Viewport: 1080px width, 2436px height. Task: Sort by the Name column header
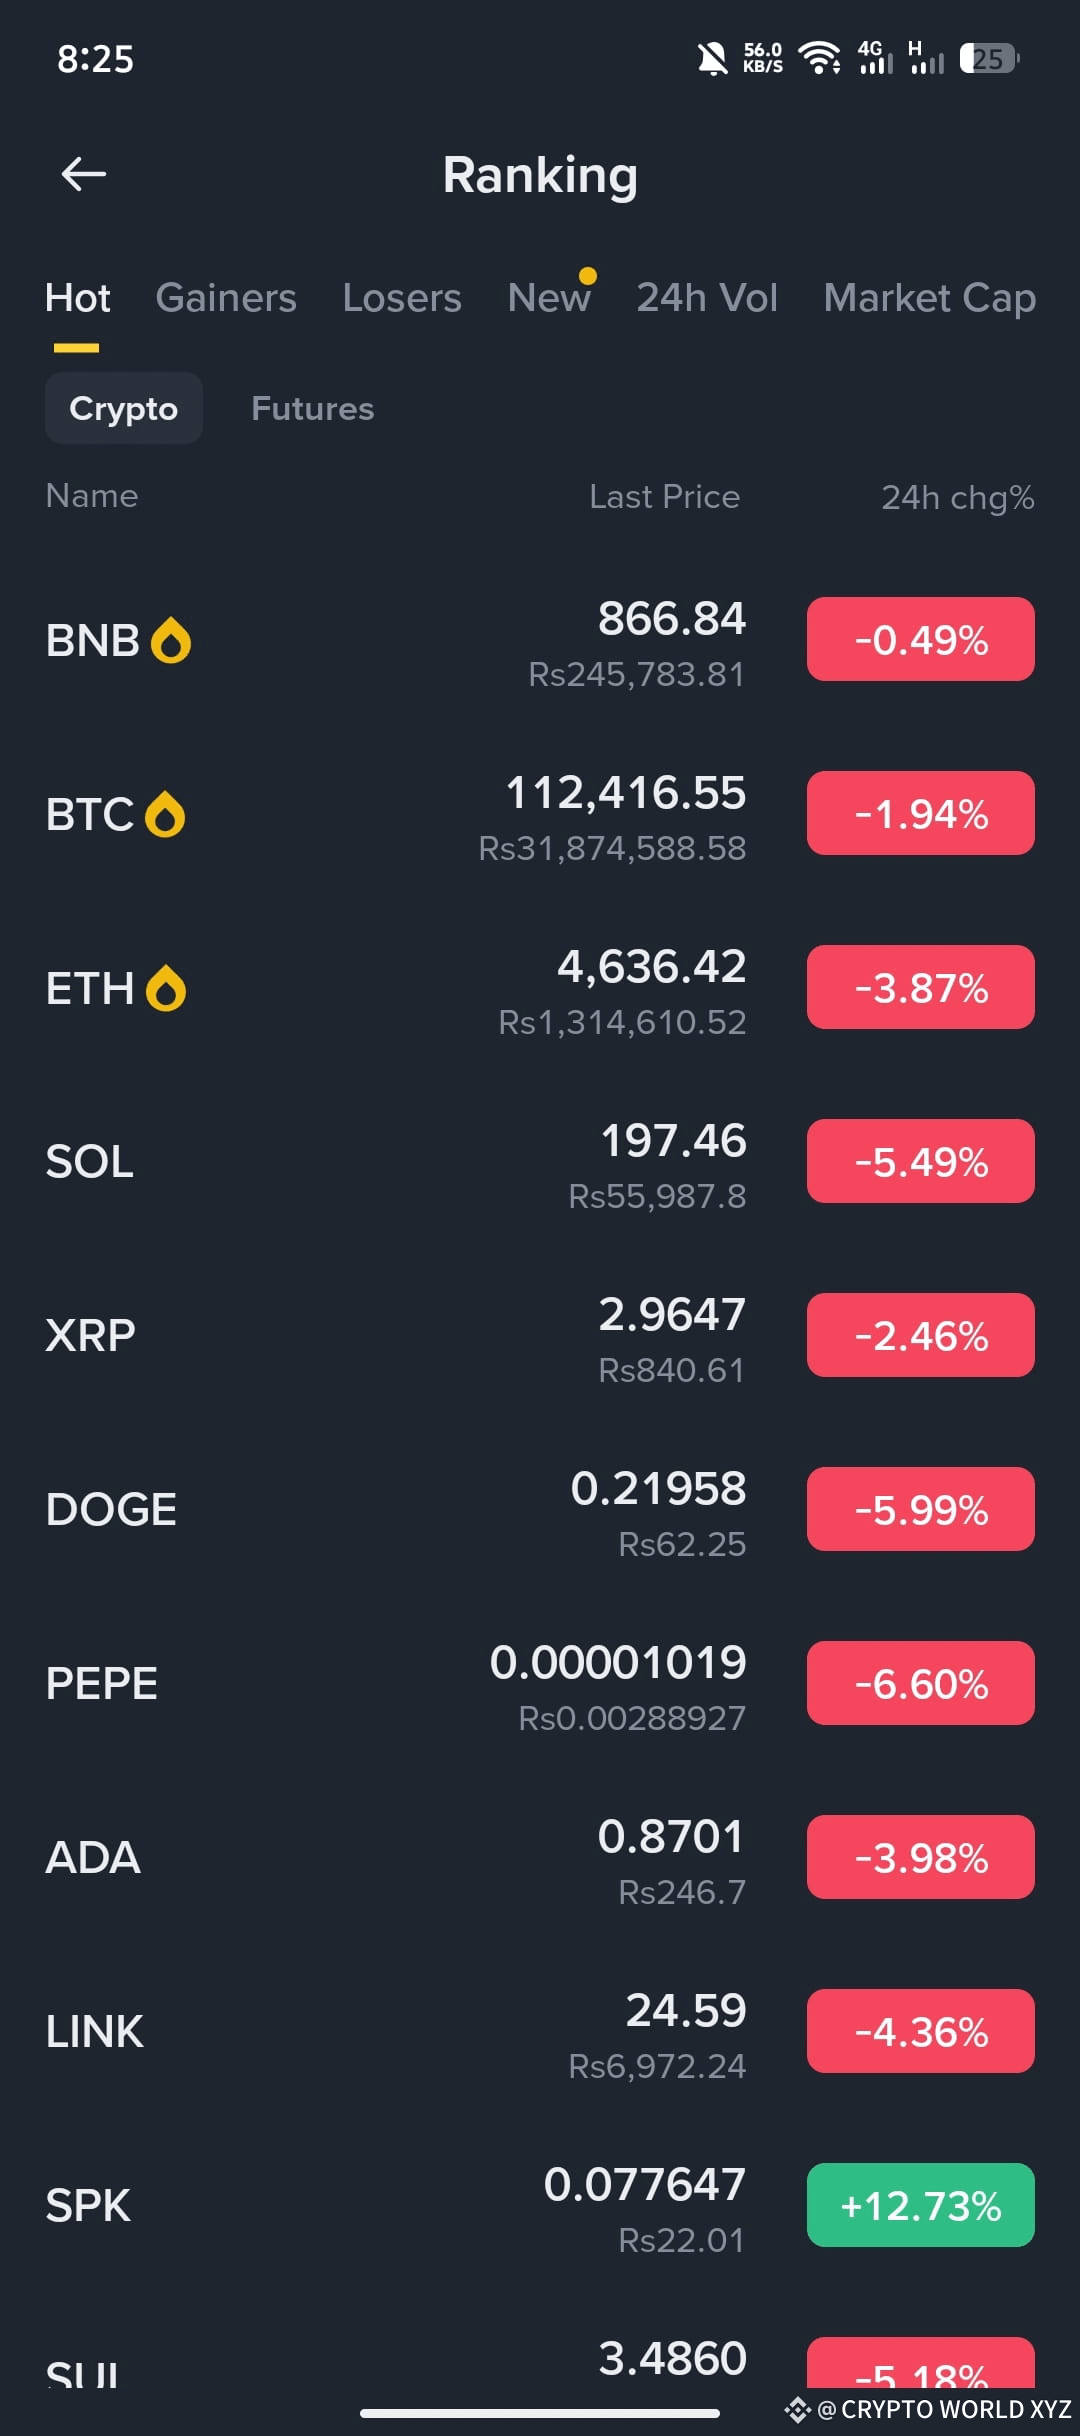pyautogui.click(x=92, y=496)
